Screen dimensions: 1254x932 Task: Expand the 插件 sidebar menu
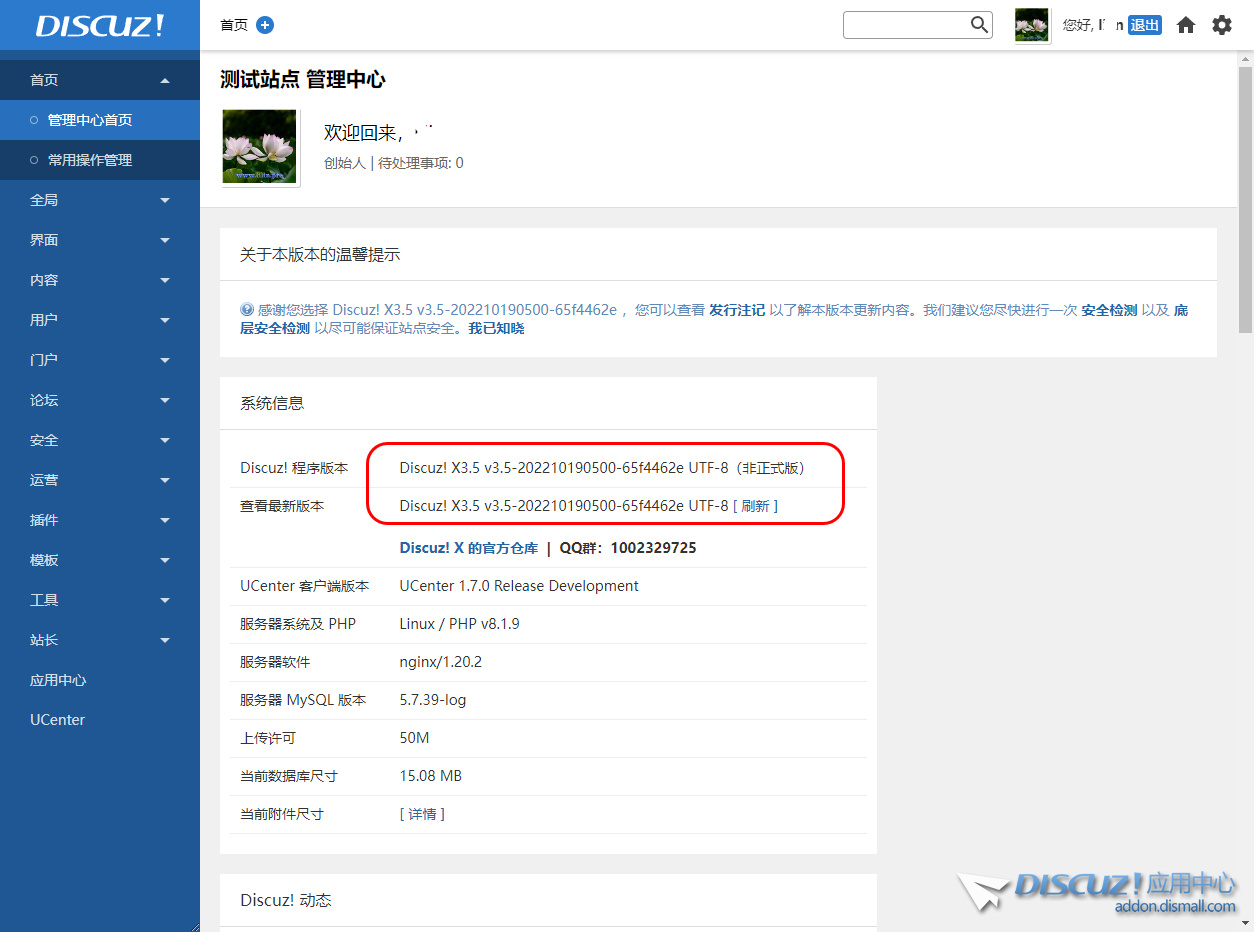tap(100, 520)
